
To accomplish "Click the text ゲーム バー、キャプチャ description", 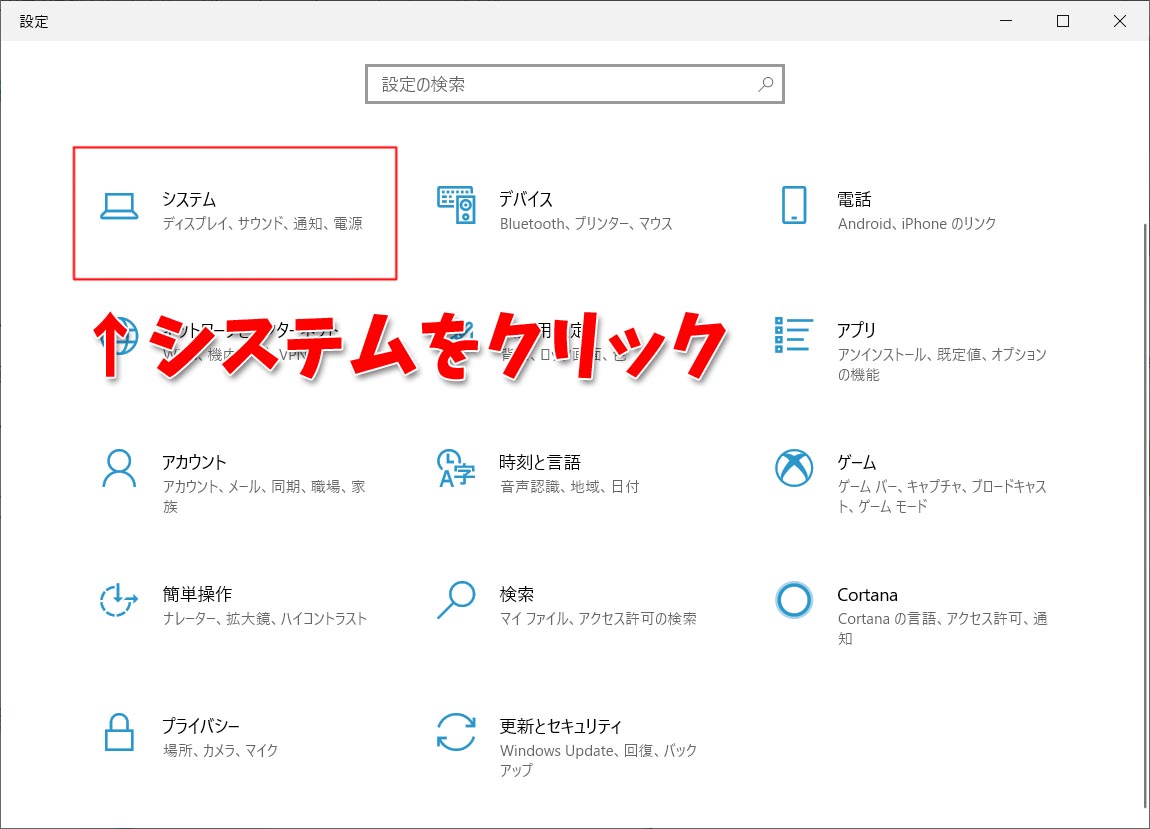I will click(942, 496).
